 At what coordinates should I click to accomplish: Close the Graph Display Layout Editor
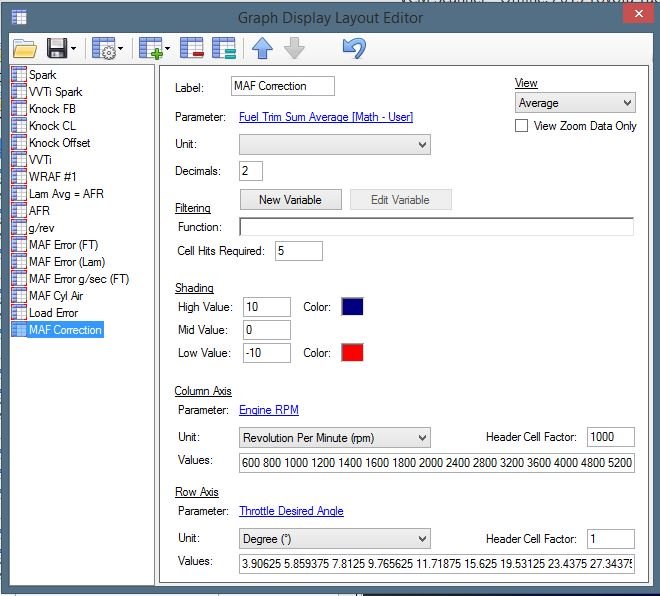639,14
